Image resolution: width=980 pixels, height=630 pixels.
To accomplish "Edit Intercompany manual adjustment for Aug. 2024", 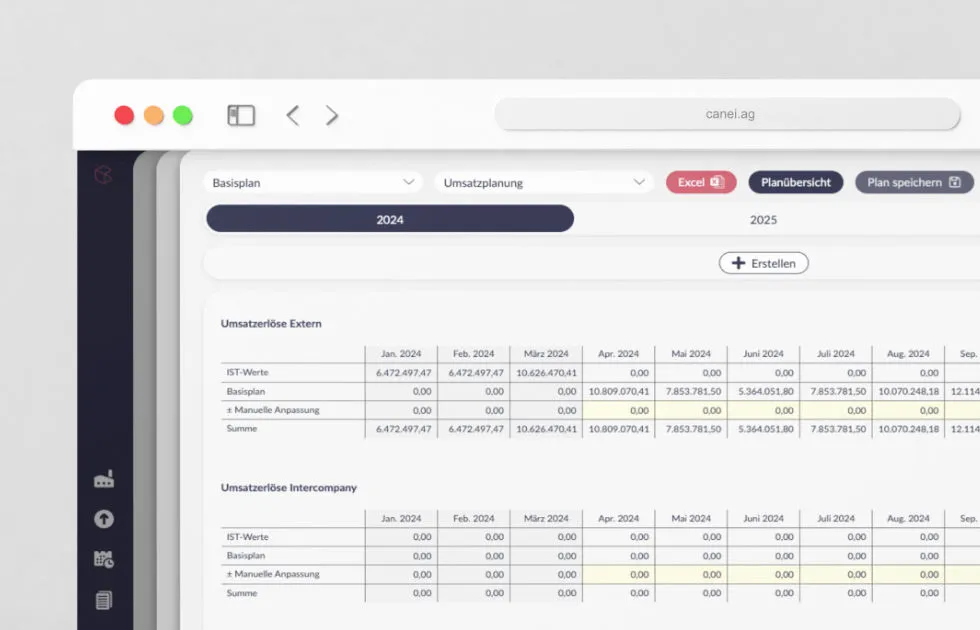I will [x=908, y=574].
